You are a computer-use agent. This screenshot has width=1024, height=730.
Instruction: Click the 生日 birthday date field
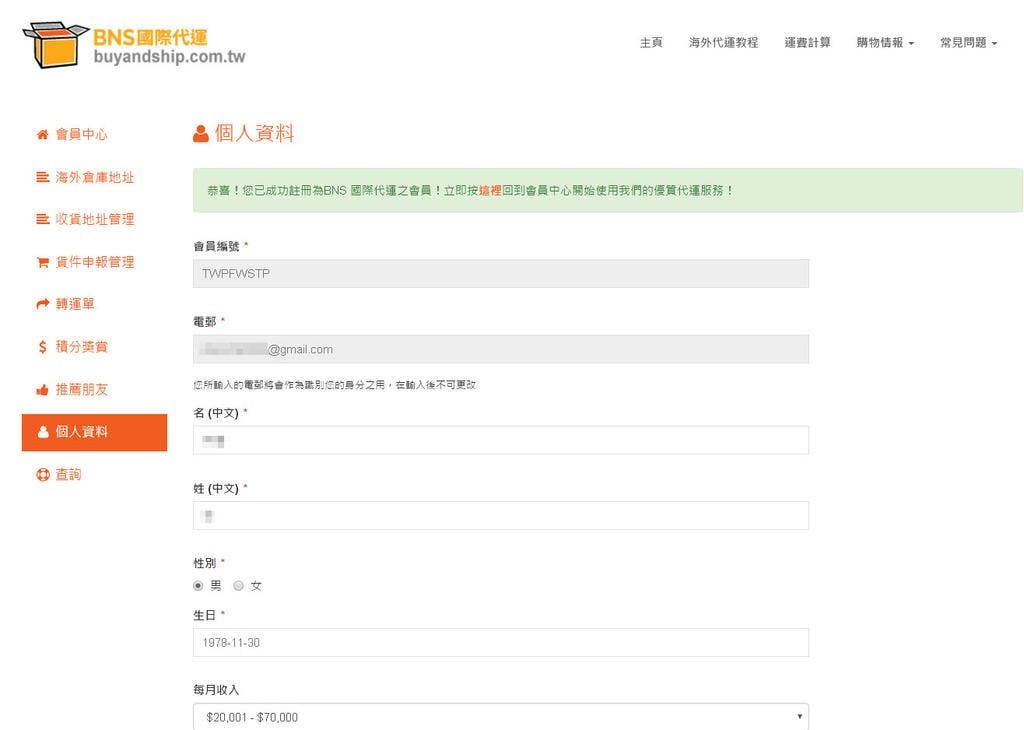(500, 642)
